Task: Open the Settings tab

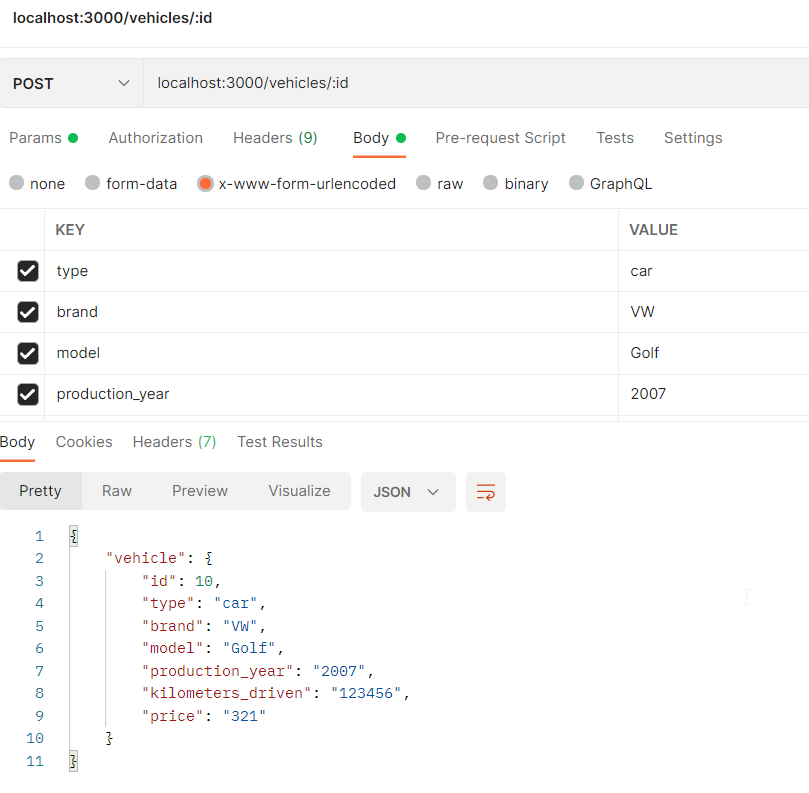Action: (693, 138)
